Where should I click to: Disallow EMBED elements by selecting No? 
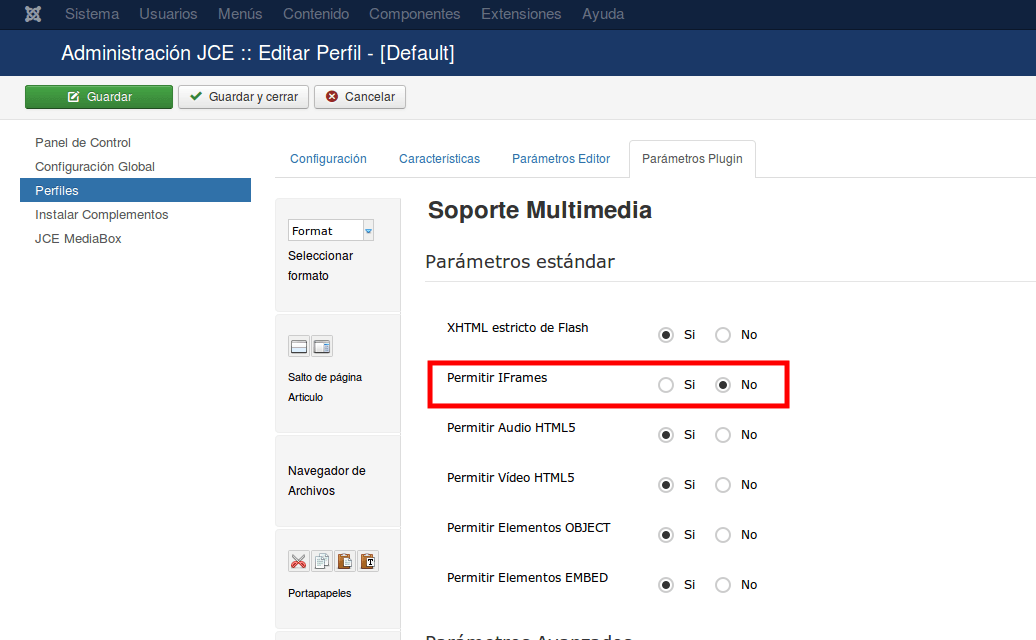(x=723, y=585)
